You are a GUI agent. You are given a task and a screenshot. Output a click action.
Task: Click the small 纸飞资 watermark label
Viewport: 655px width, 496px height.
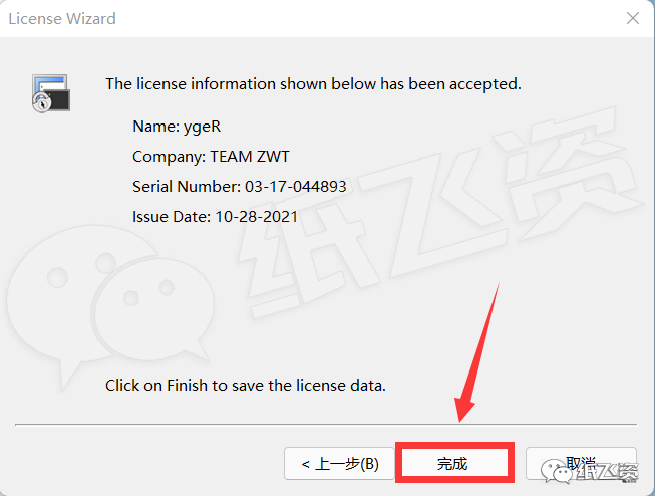pyautogui.click(x=608, y=473)
